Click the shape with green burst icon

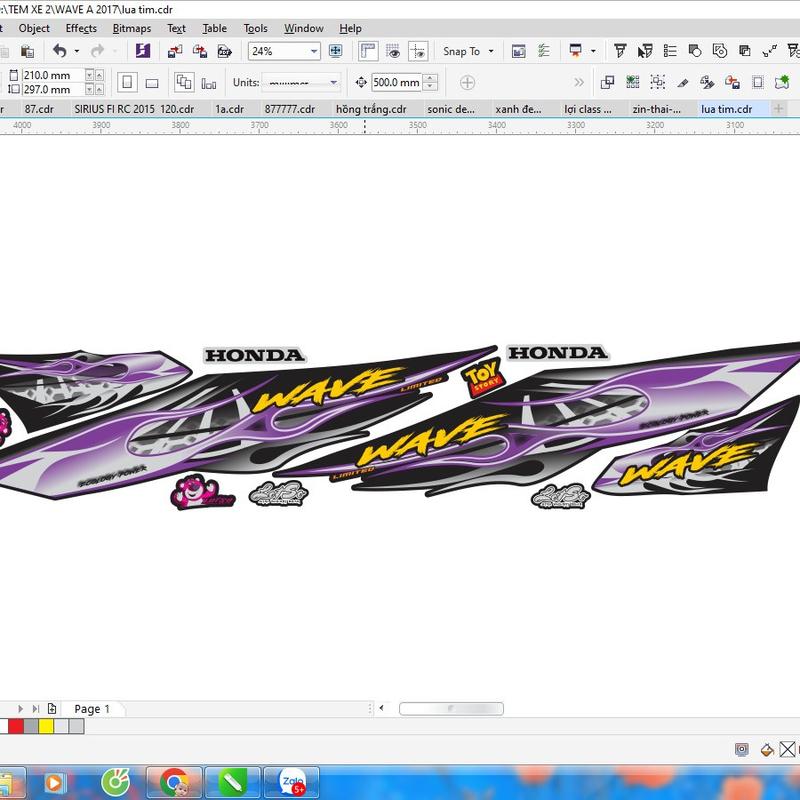(782, 82)
